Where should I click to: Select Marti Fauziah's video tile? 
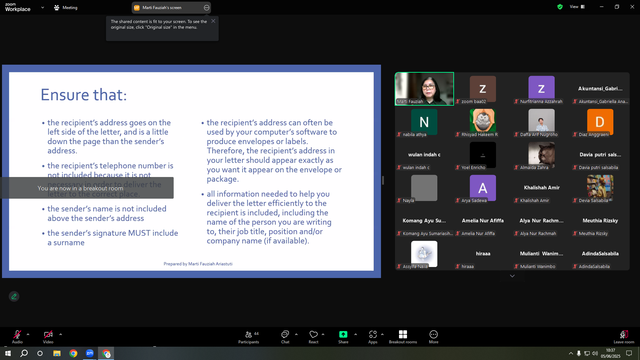424,89
